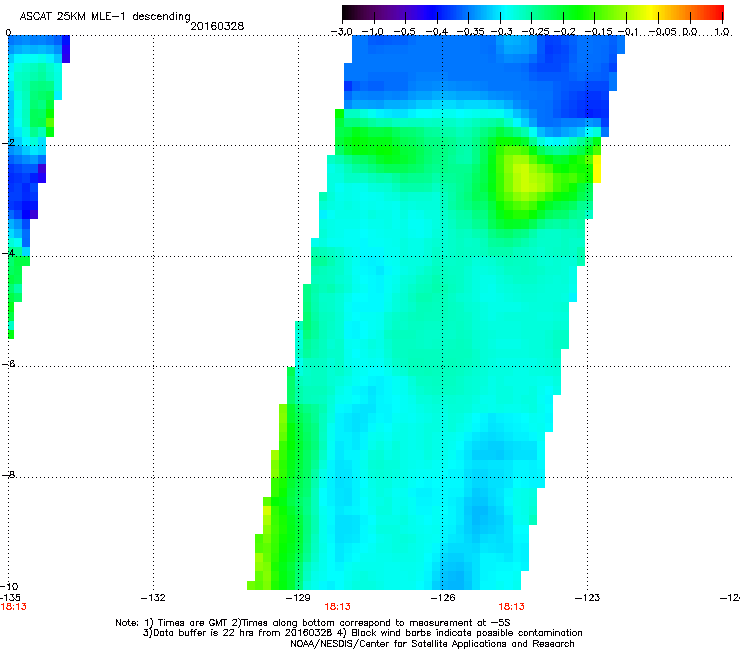The image size is (740, 650).
Task: Click the red "18:13" time right of -129
Action: [x=337, y=607]
